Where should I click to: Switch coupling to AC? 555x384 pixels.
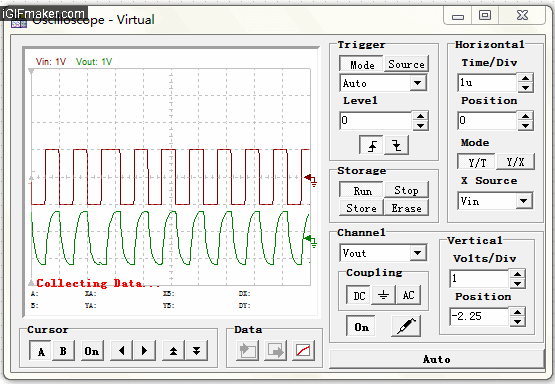click(408, 295)
